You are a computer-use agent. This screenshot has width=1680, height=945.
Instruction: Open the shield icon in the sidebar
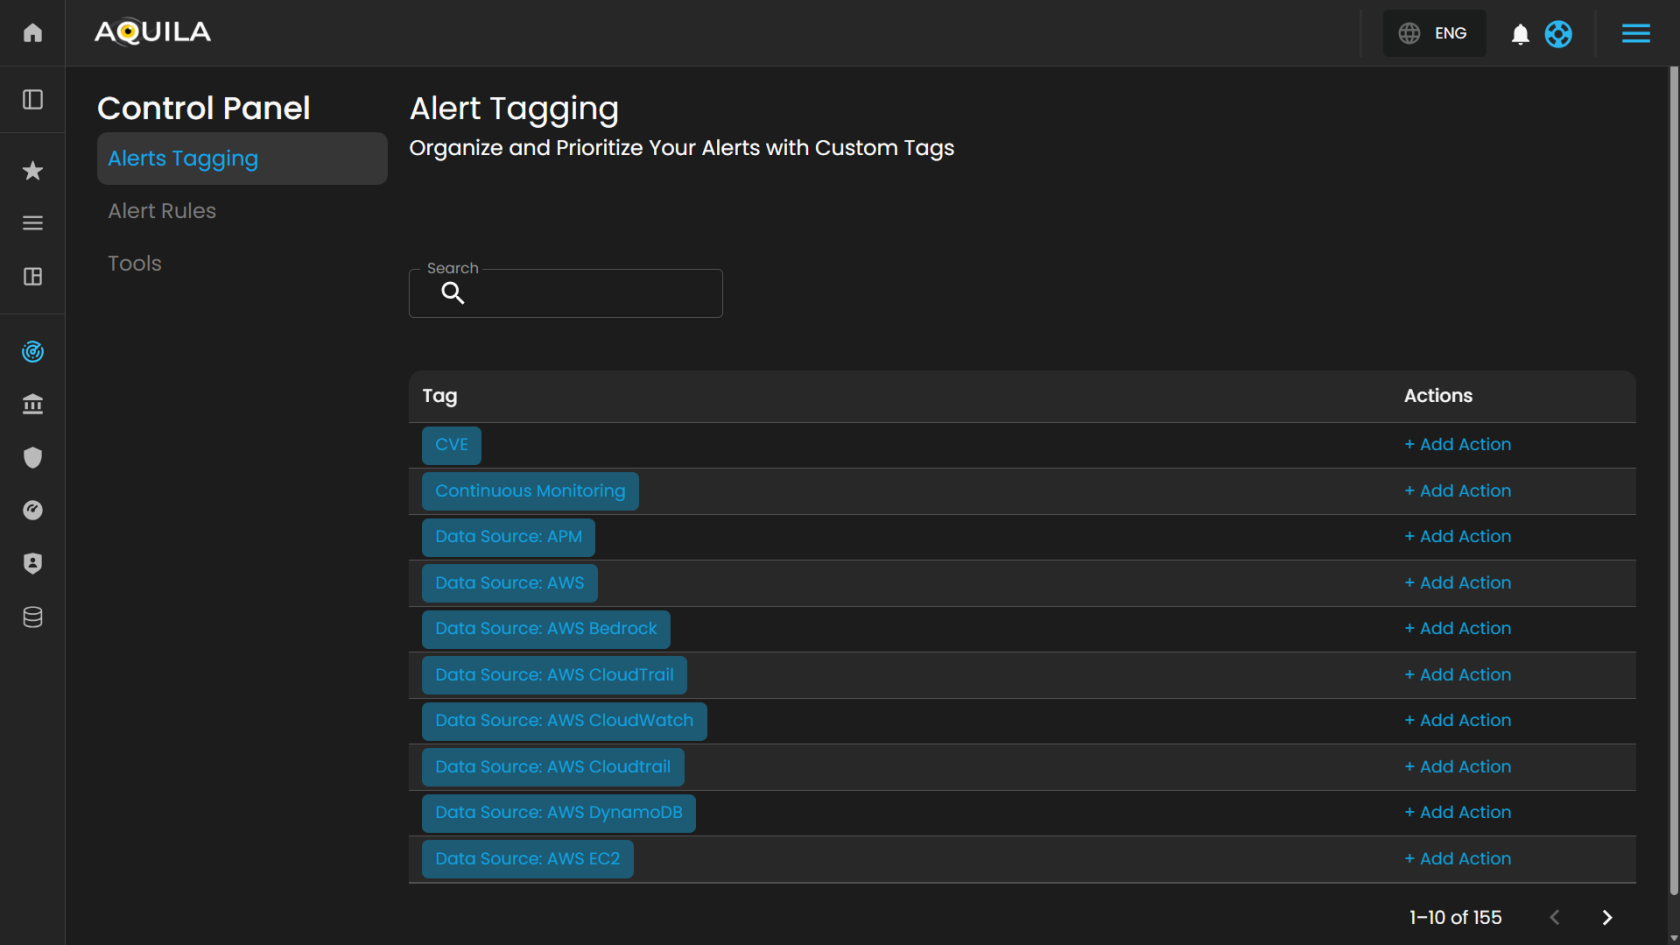(x=33, y=458)
